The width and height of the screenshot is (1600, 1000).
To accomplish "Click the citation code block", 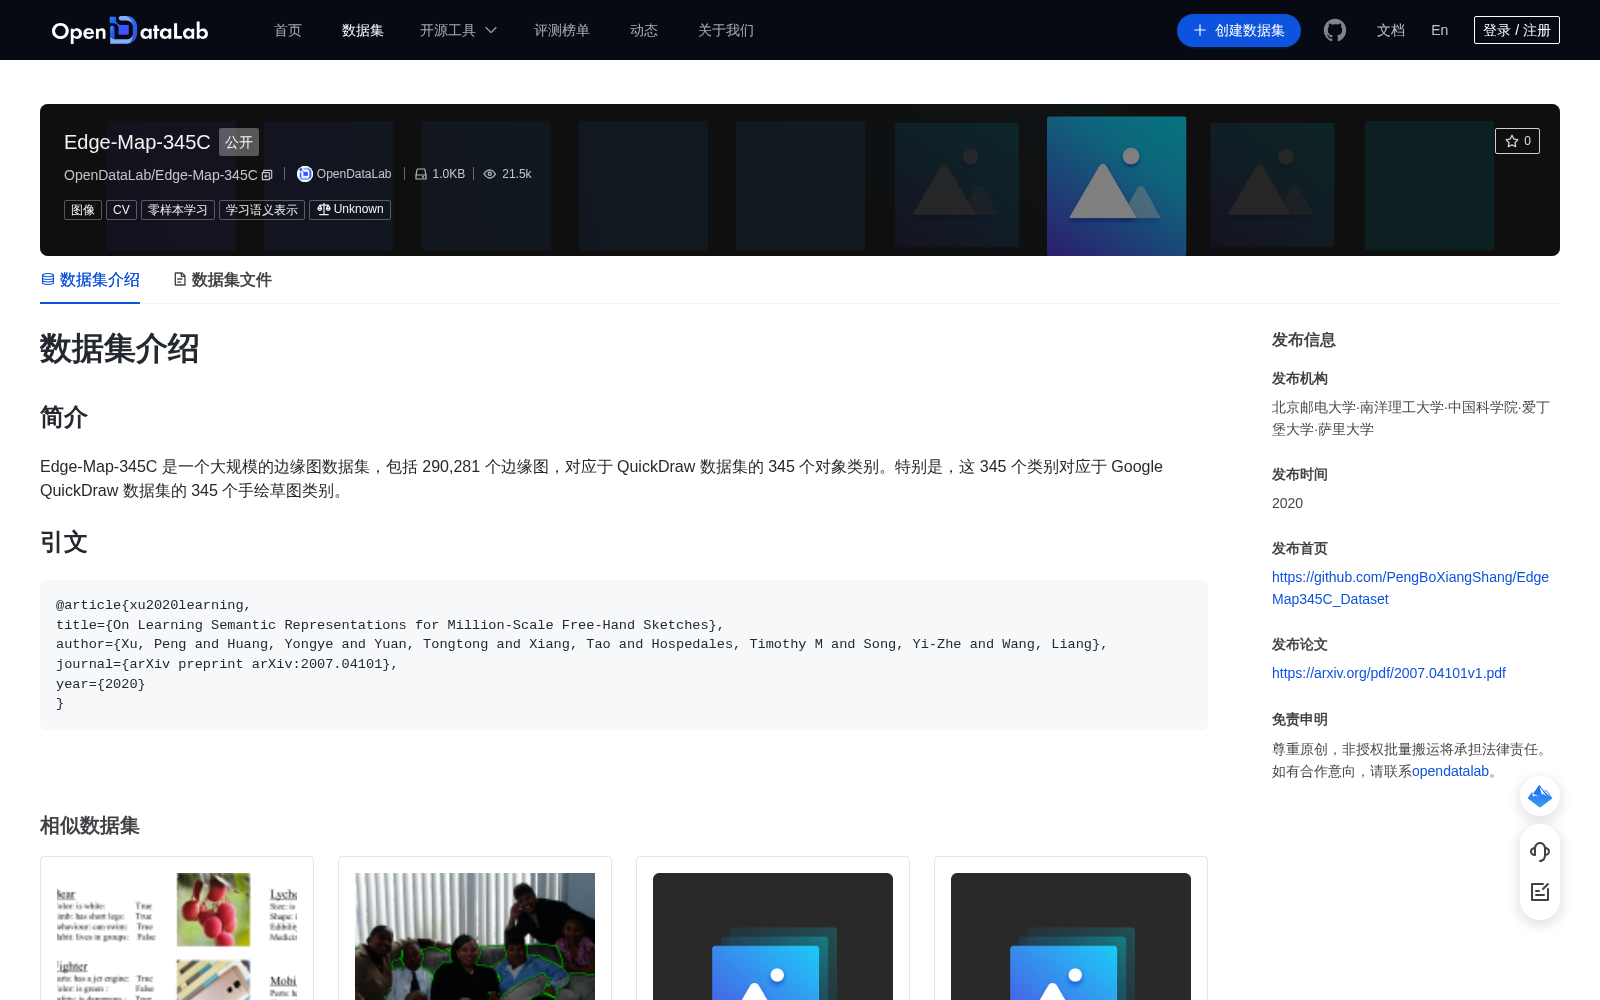I will 624,655.
